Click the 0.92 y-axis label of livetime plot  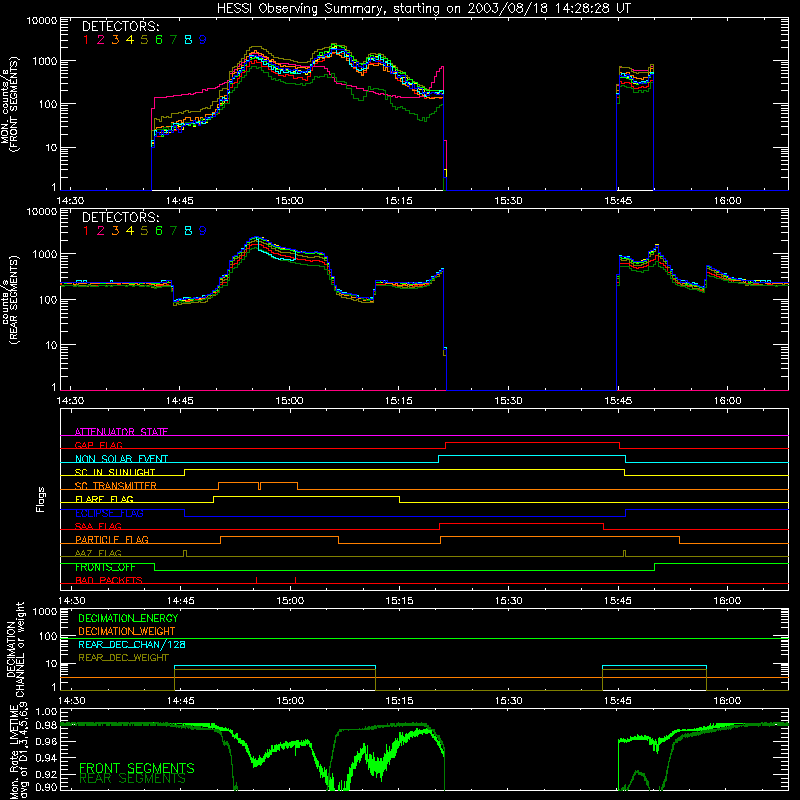[45, 772]
